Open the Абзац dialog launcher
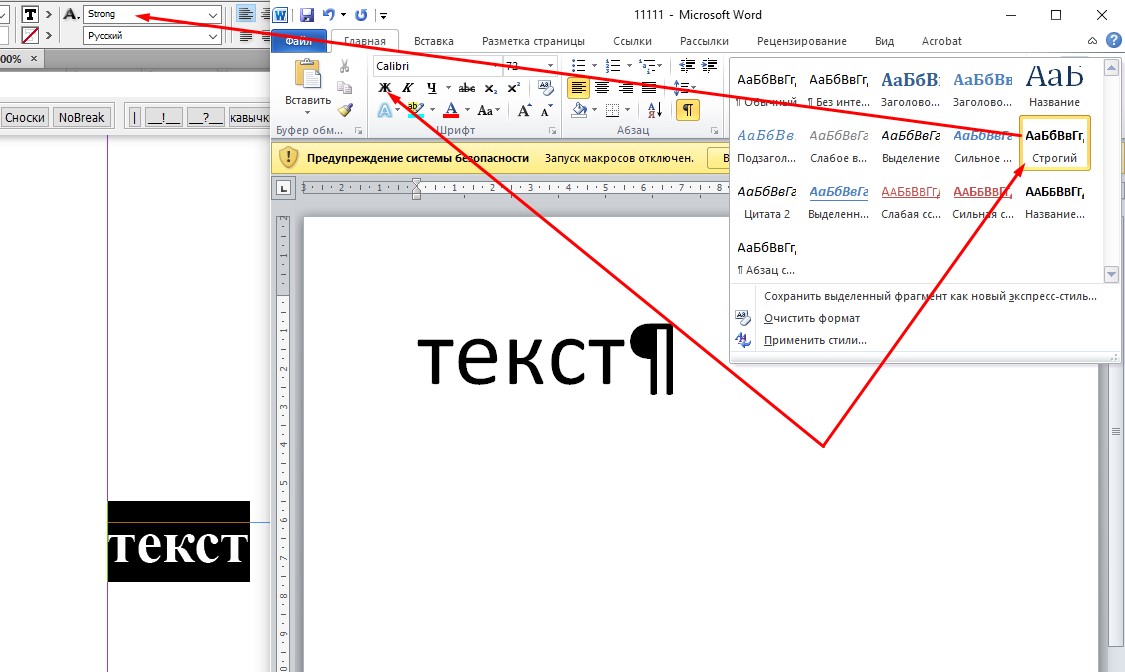Screen dimensions: 1125x672 tap(714, 131)
